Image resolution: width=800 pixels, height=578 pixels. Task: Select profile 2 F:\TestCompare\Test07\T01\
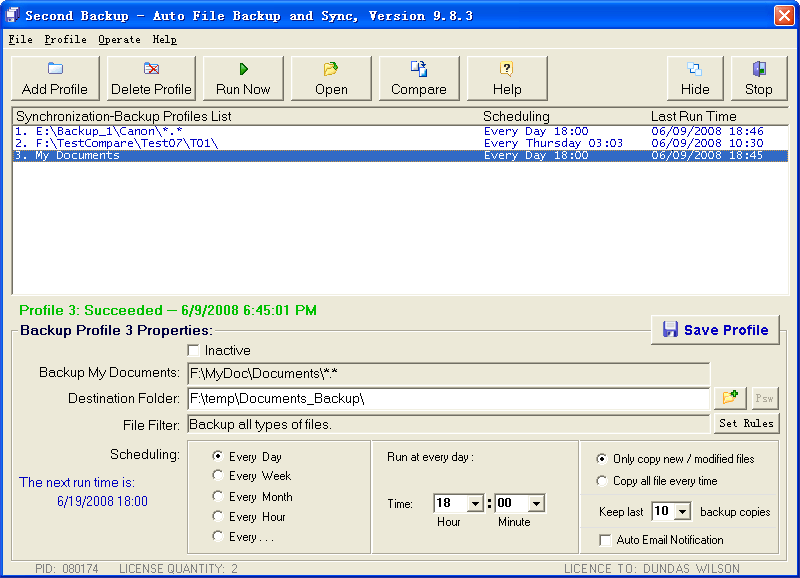coord(401,143)
